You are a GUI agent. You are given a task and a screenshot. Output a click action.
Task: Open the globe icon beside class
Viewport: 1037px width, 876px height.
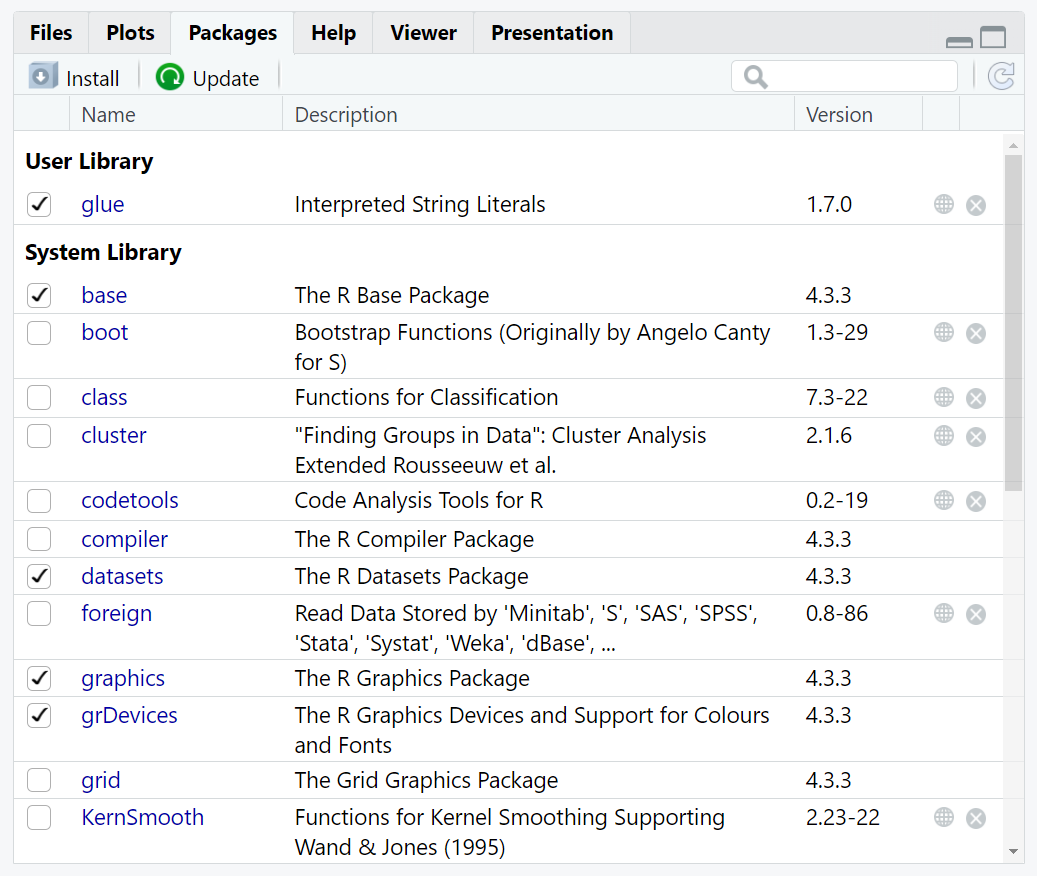944,397
